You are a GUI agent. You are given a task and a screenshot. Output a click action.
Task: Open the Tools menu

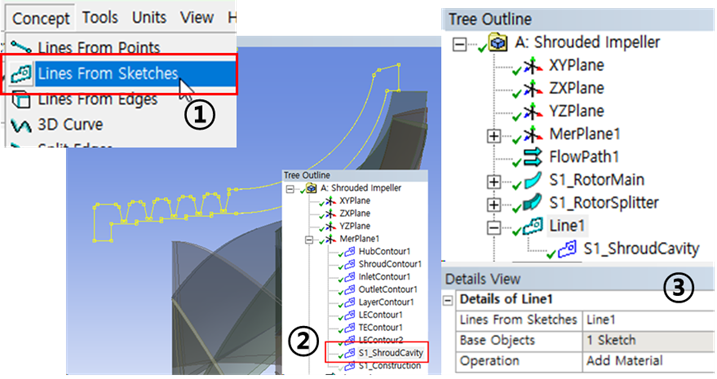(x=100, y=18)
